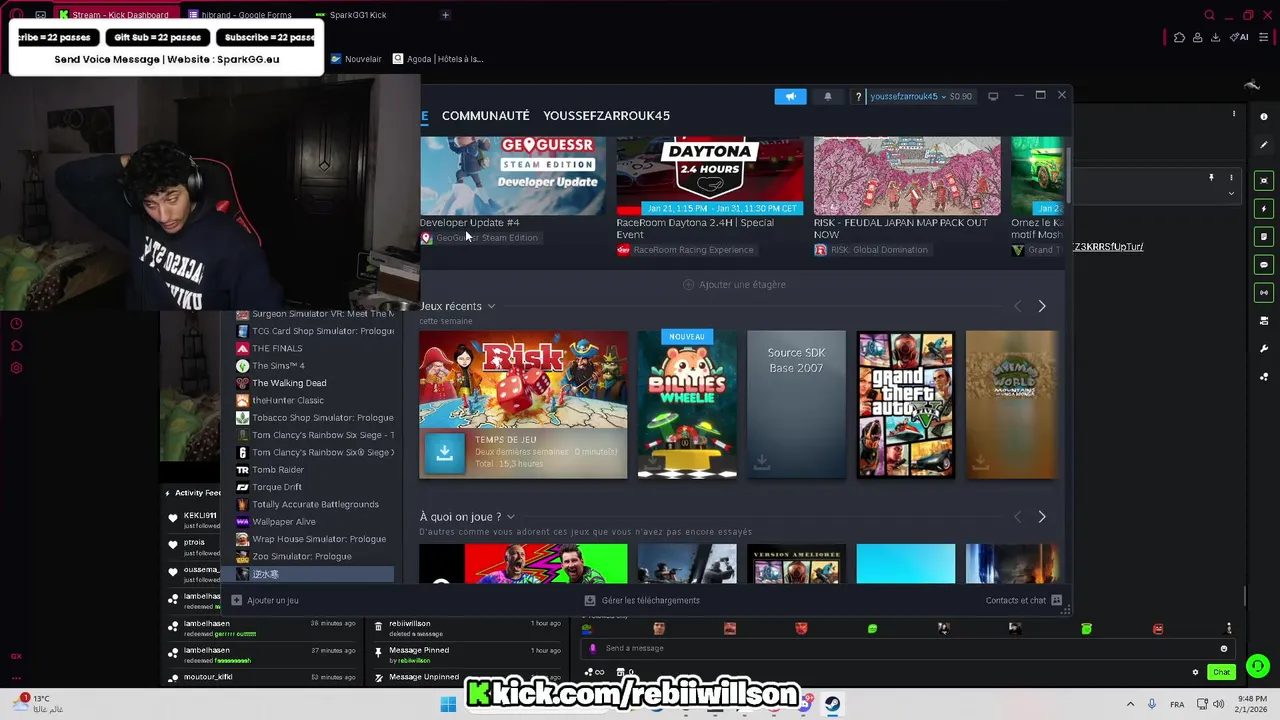Select The Walking Dead in library list
This screenshot has width=1280, height=720.
point(314,383)
